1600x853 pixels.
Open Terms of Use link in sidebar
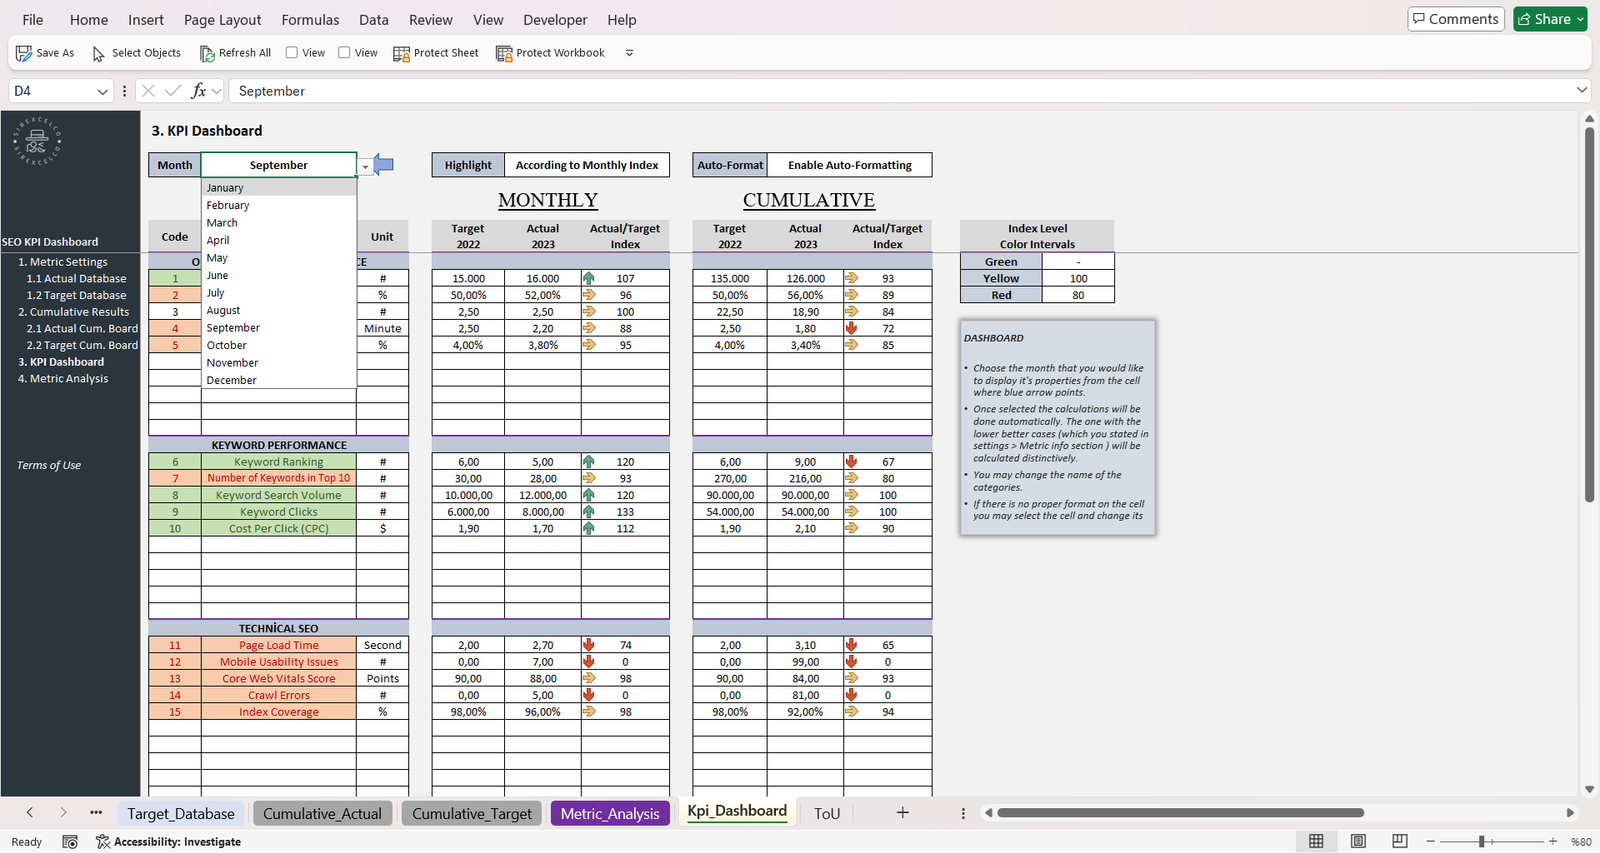coord(49,465)
